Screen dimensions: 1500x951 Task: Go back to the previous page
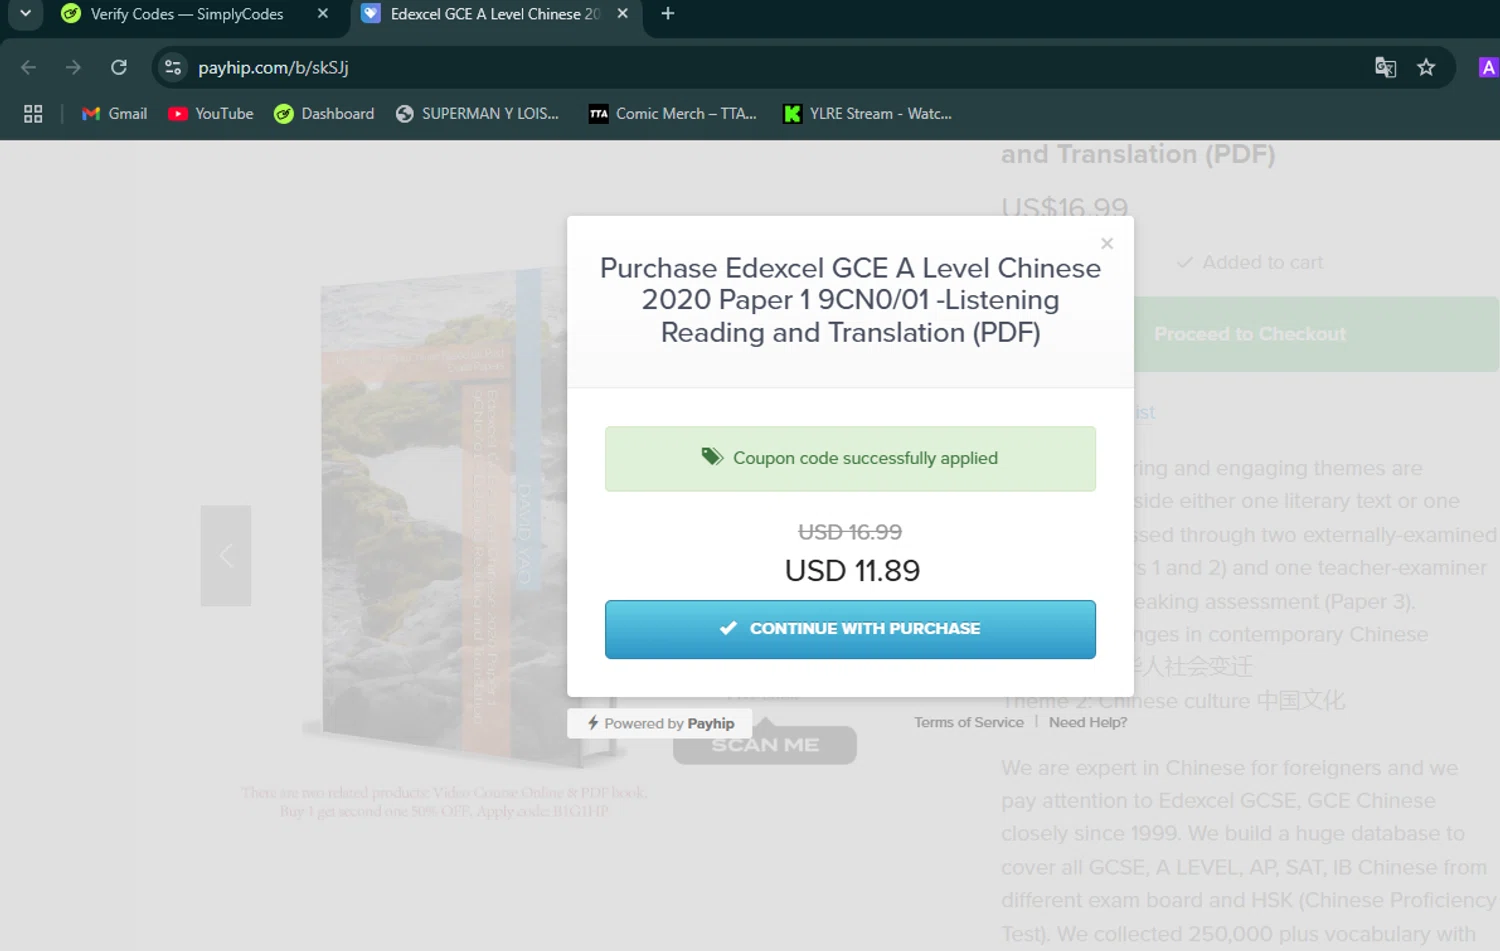point(28,67)
